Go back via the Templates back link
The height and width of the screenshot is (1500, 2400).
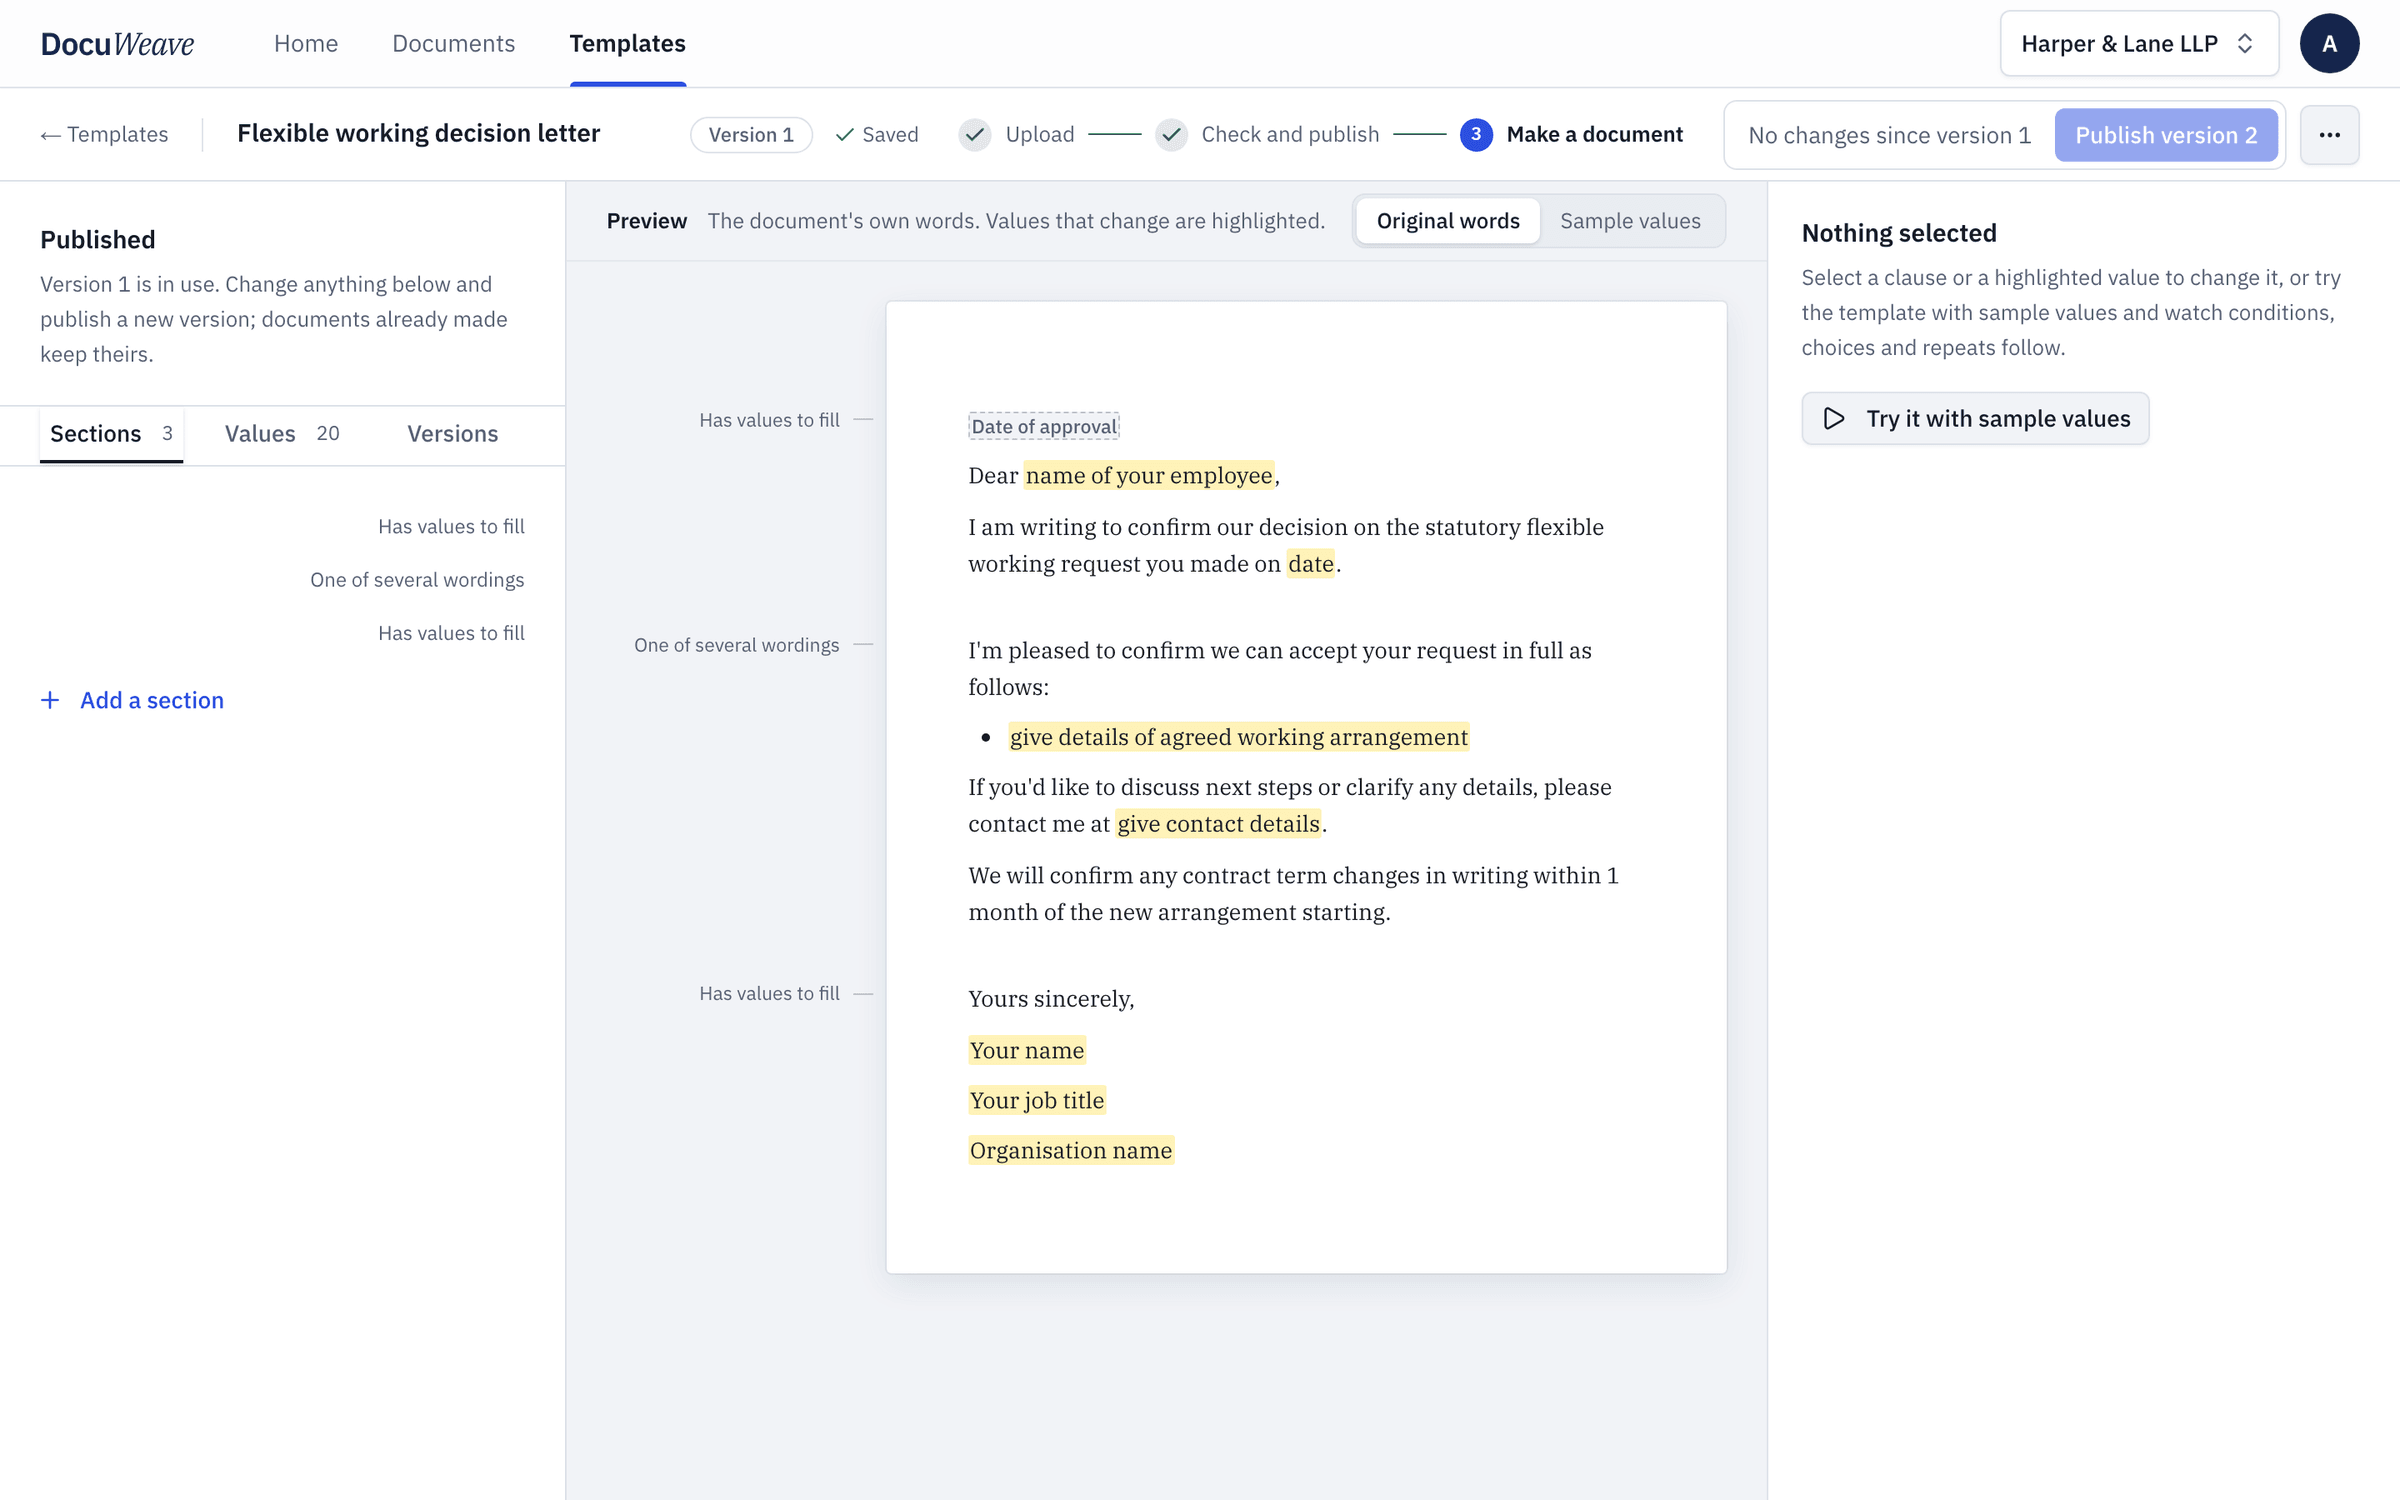click(104, 135)
